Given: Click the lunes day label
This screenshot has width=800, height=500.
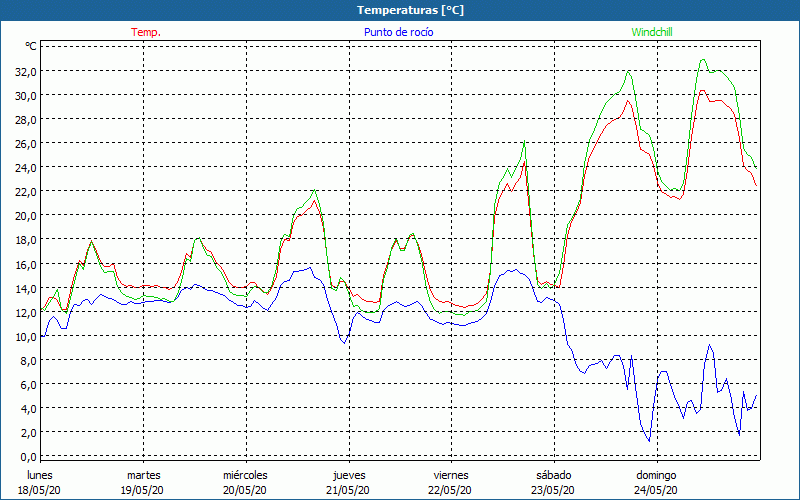Looking at the screenshot, I should [x=40, y=475].
